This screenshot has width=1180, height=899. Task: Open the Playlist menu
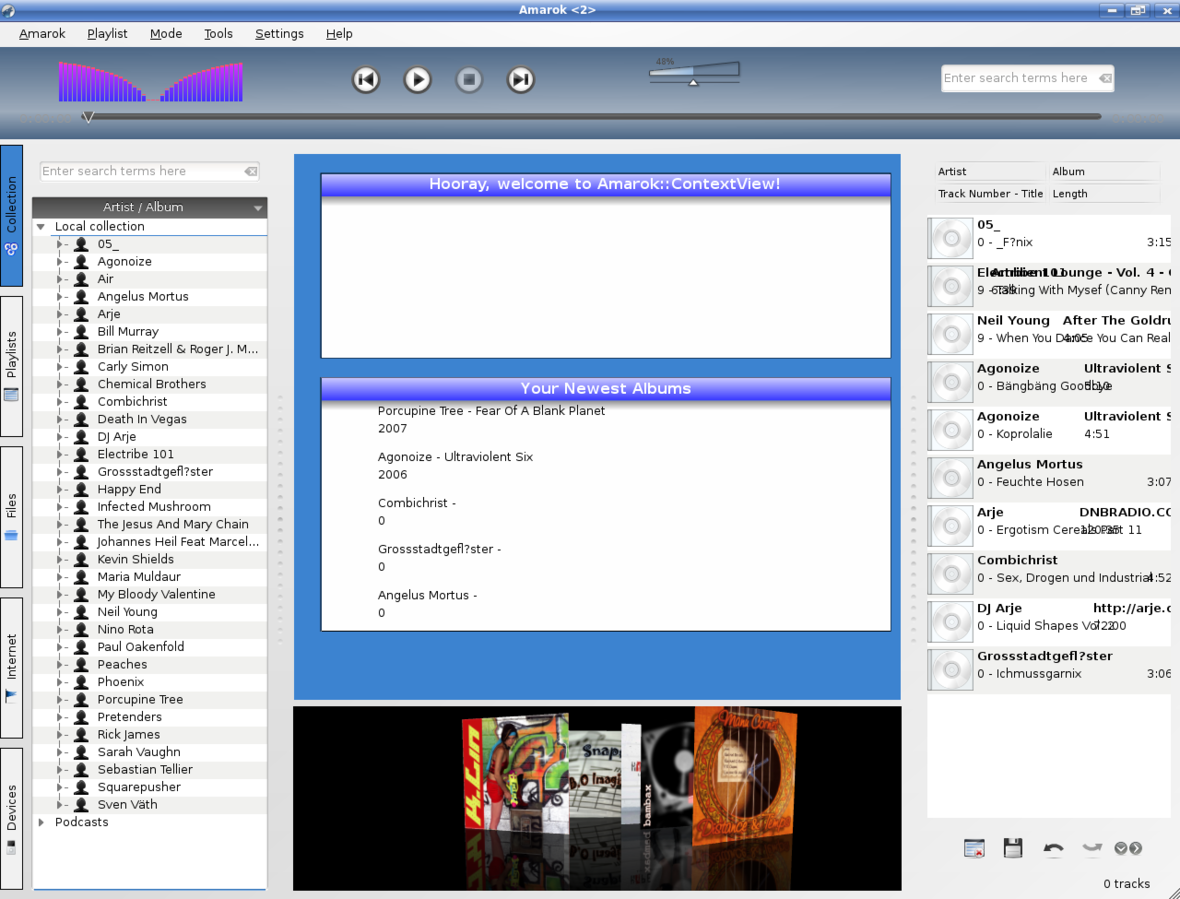pyautogui.click(x=107, y=33)
